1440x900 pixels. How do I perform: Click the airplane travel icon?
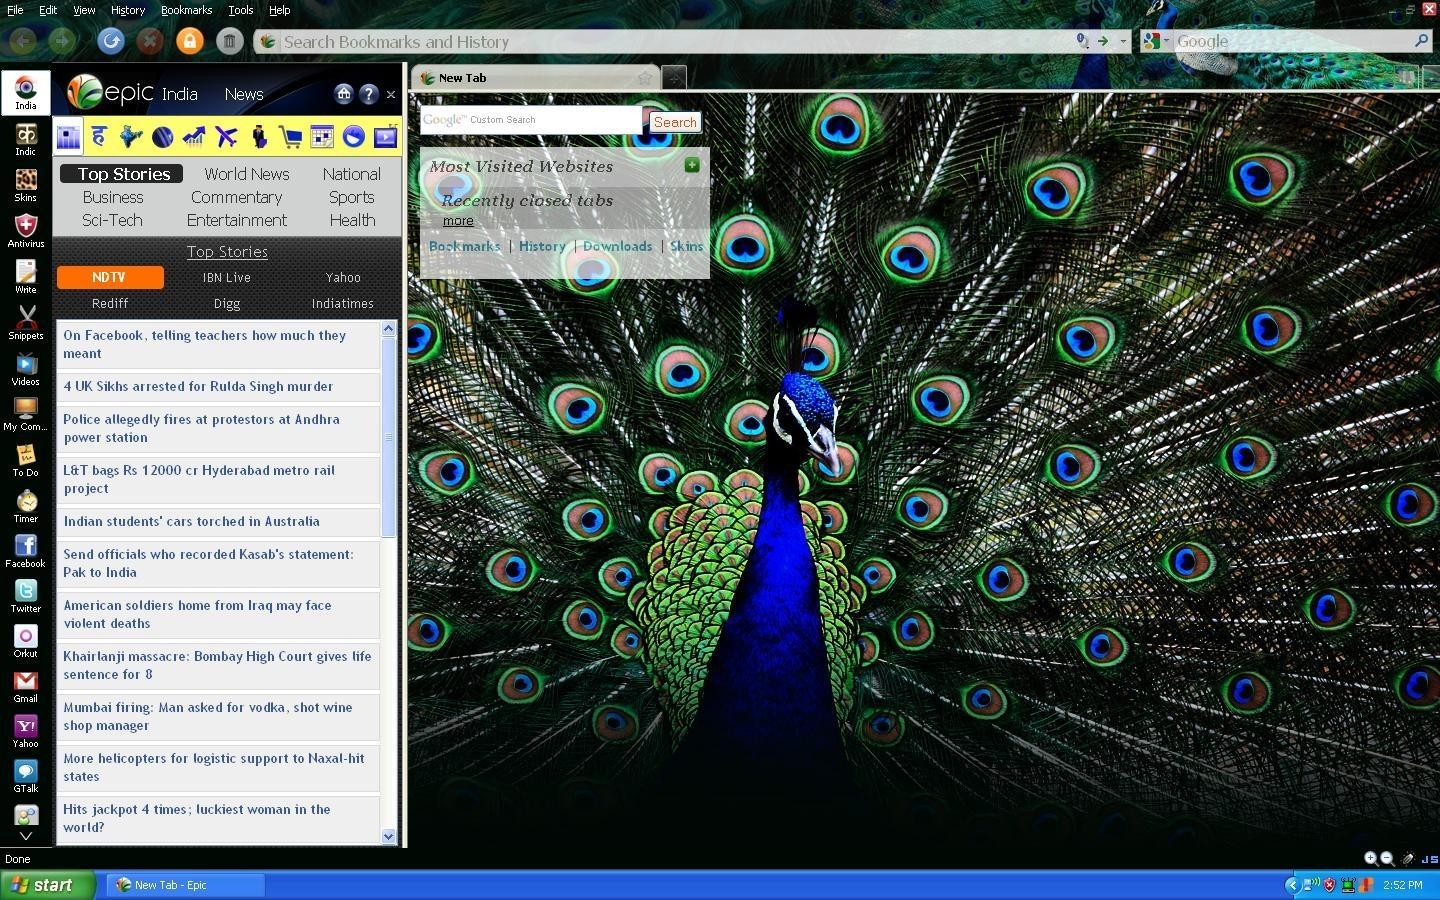[x=227, y=137]
